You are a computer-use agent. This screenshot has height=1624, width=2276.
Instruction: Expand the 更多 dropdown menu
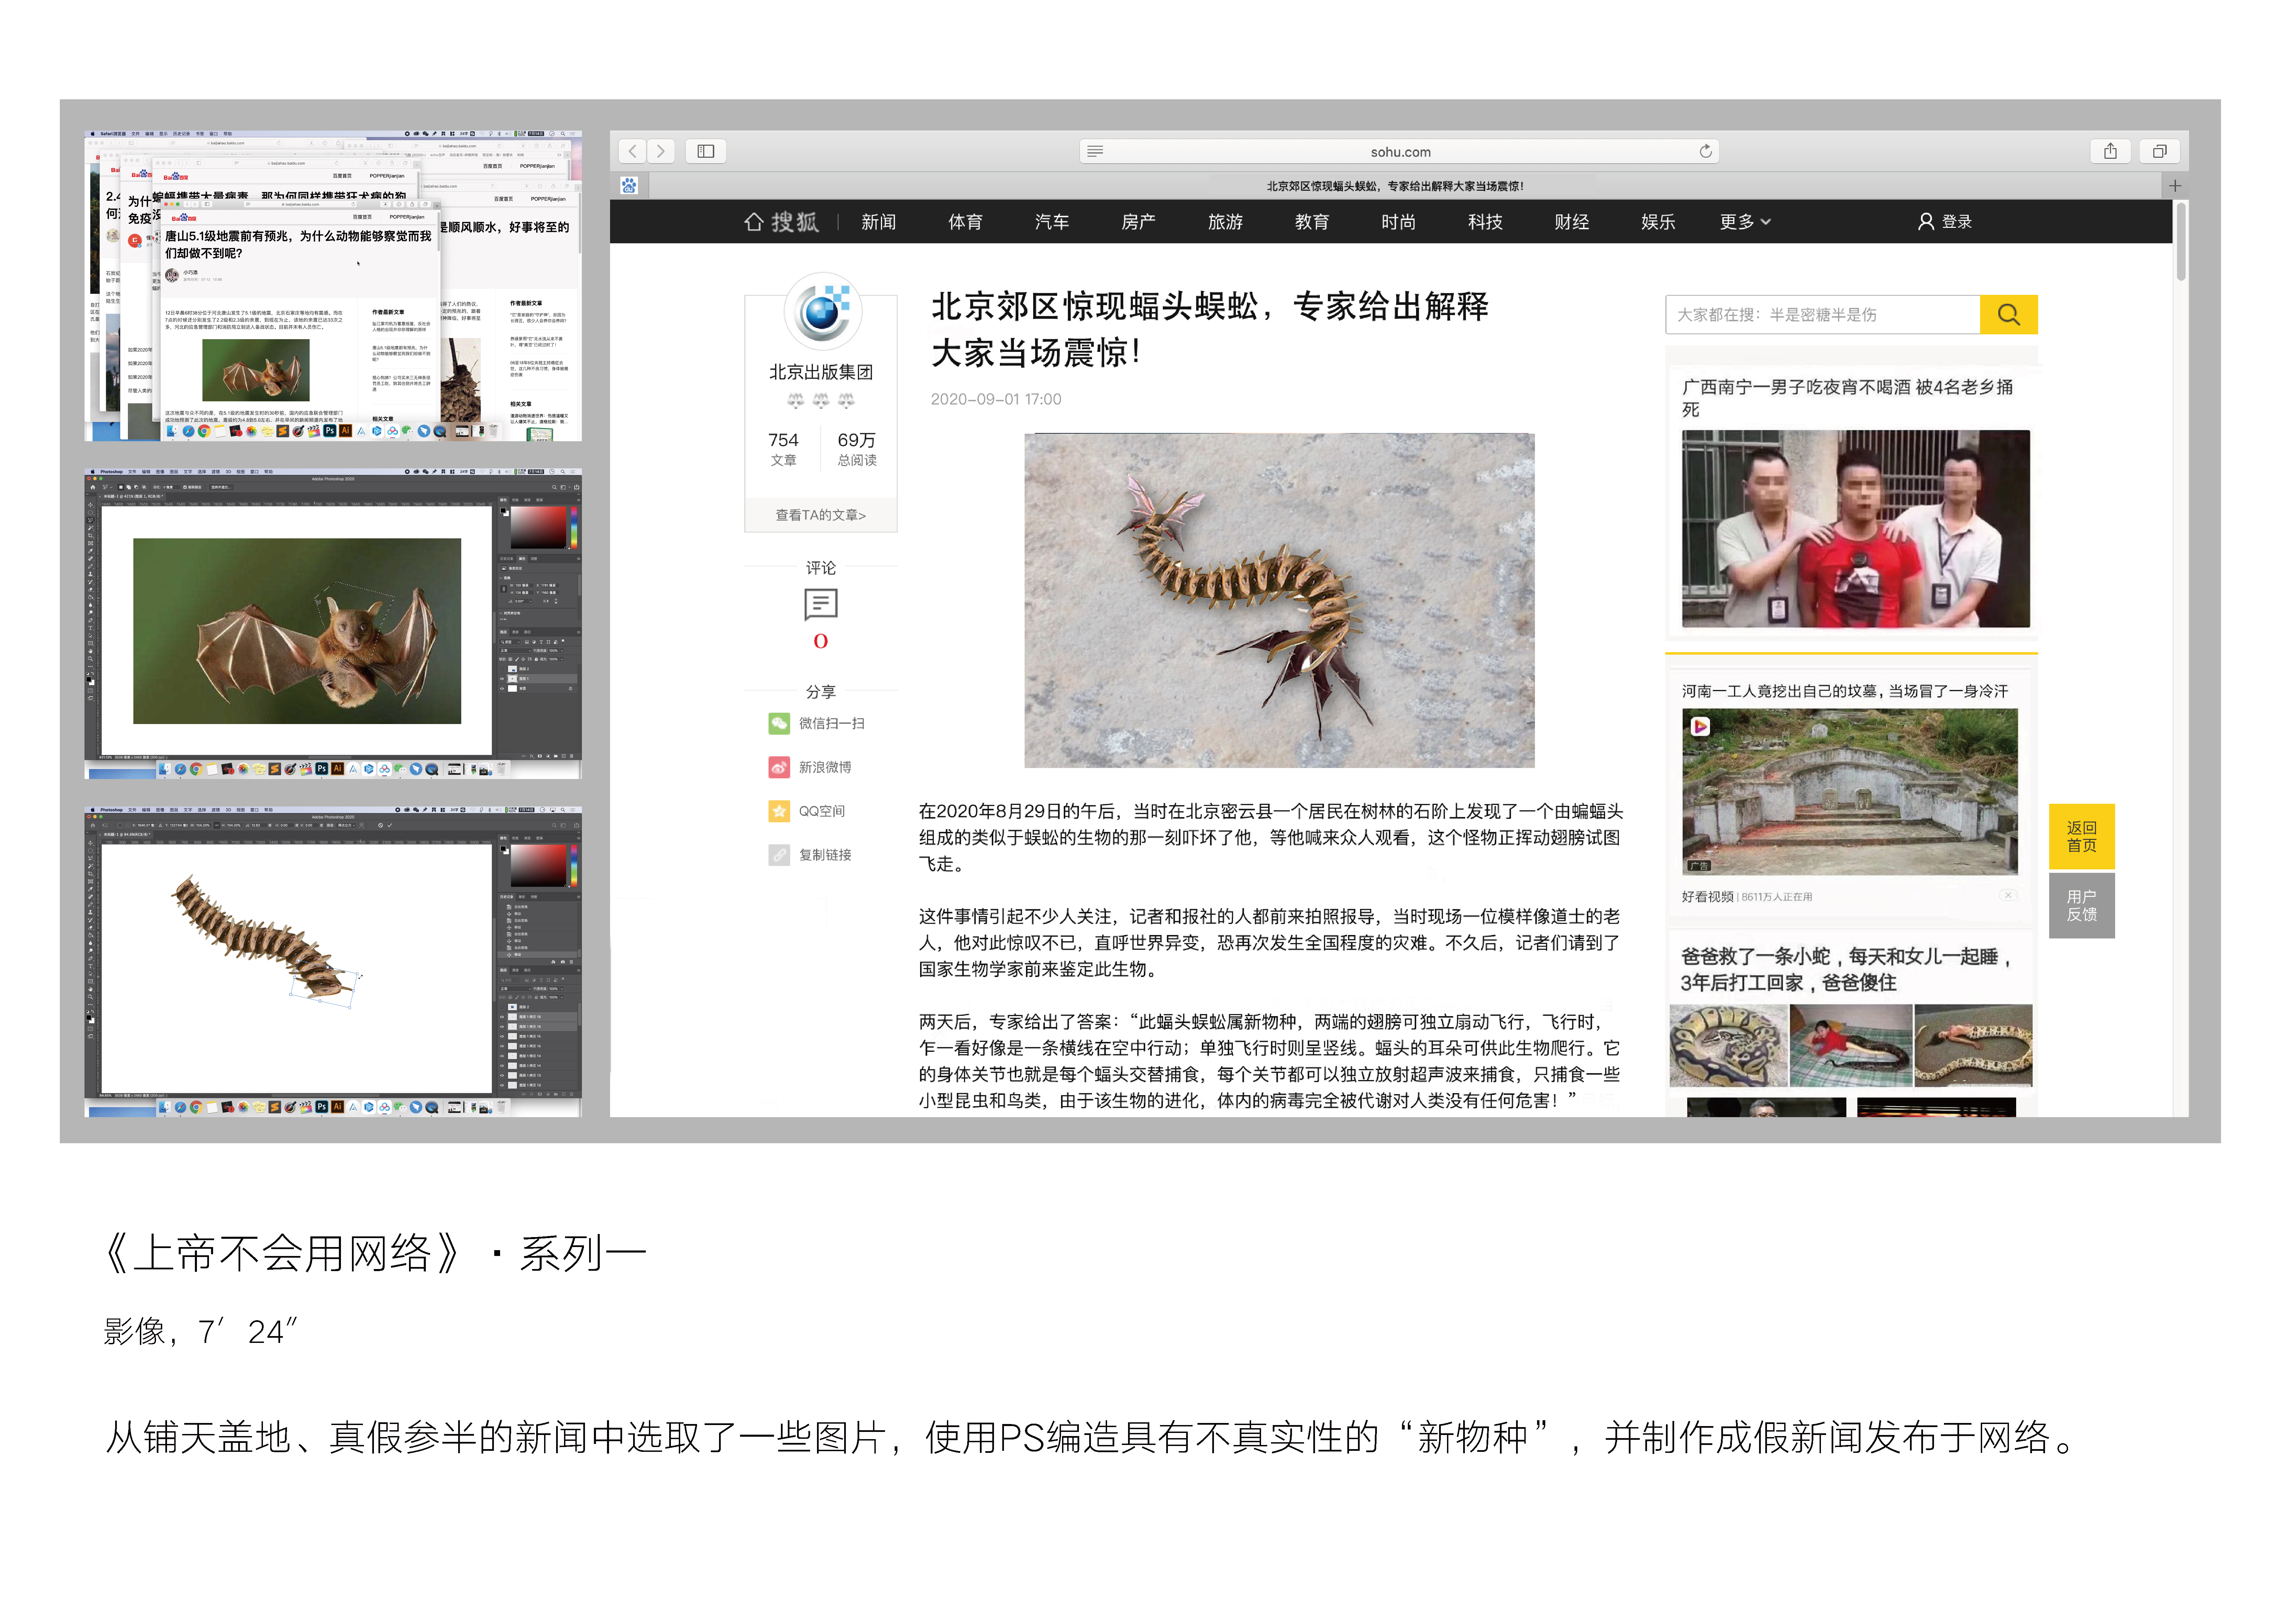click(x=1745, y=222)
